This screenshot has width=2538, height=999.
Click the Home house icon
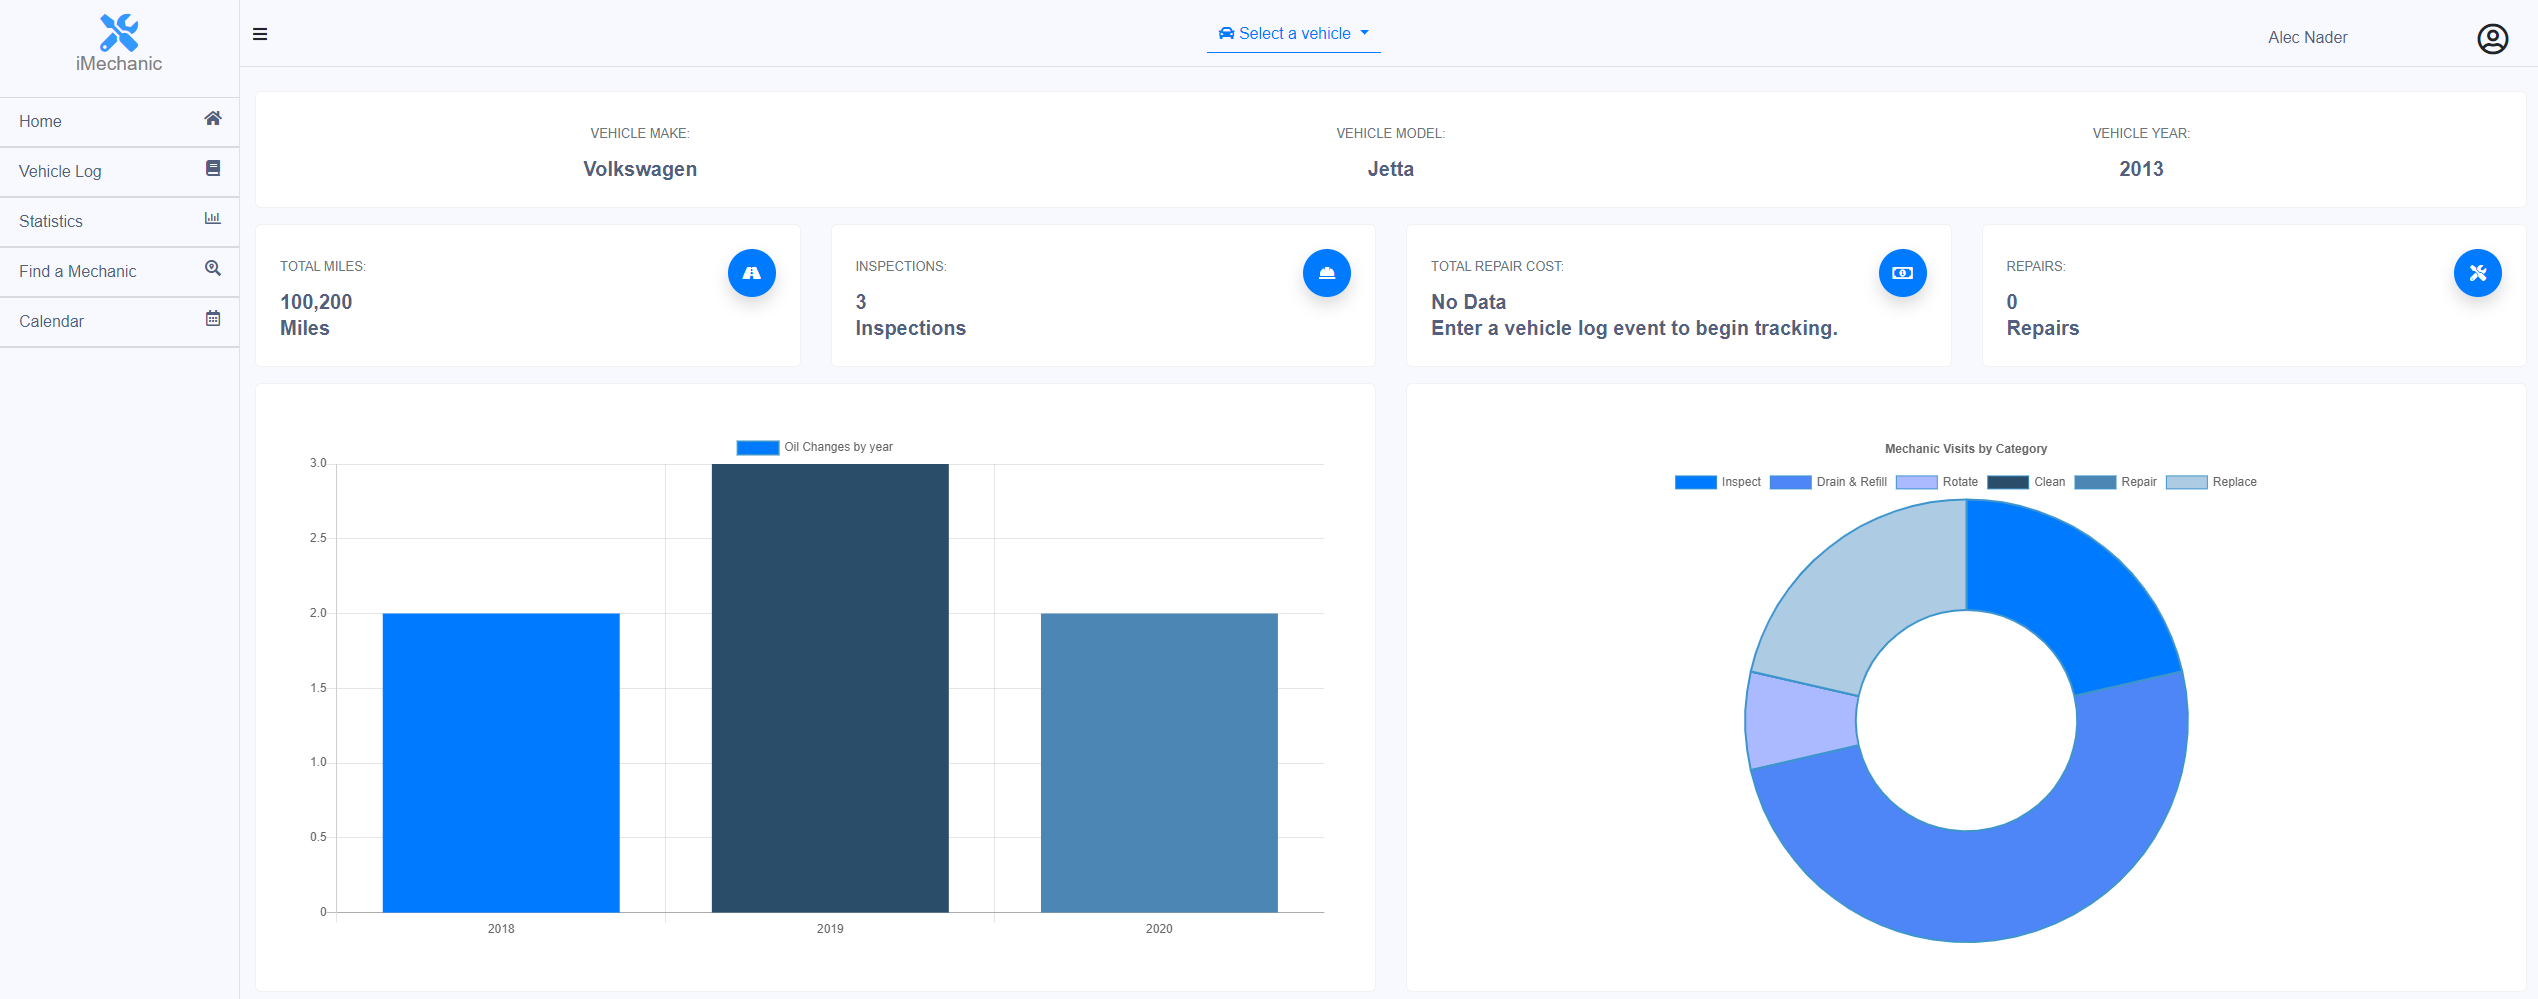click(213, 119)
